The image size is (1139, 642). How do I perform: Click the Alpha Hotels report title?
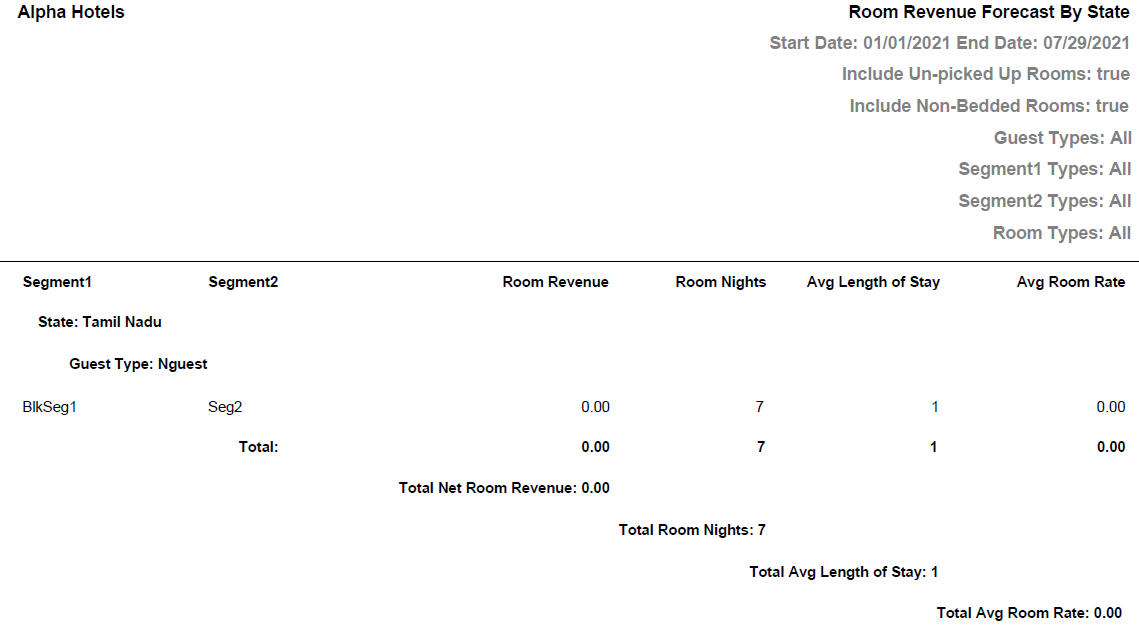pyautogui.click(x=71, y=13)
